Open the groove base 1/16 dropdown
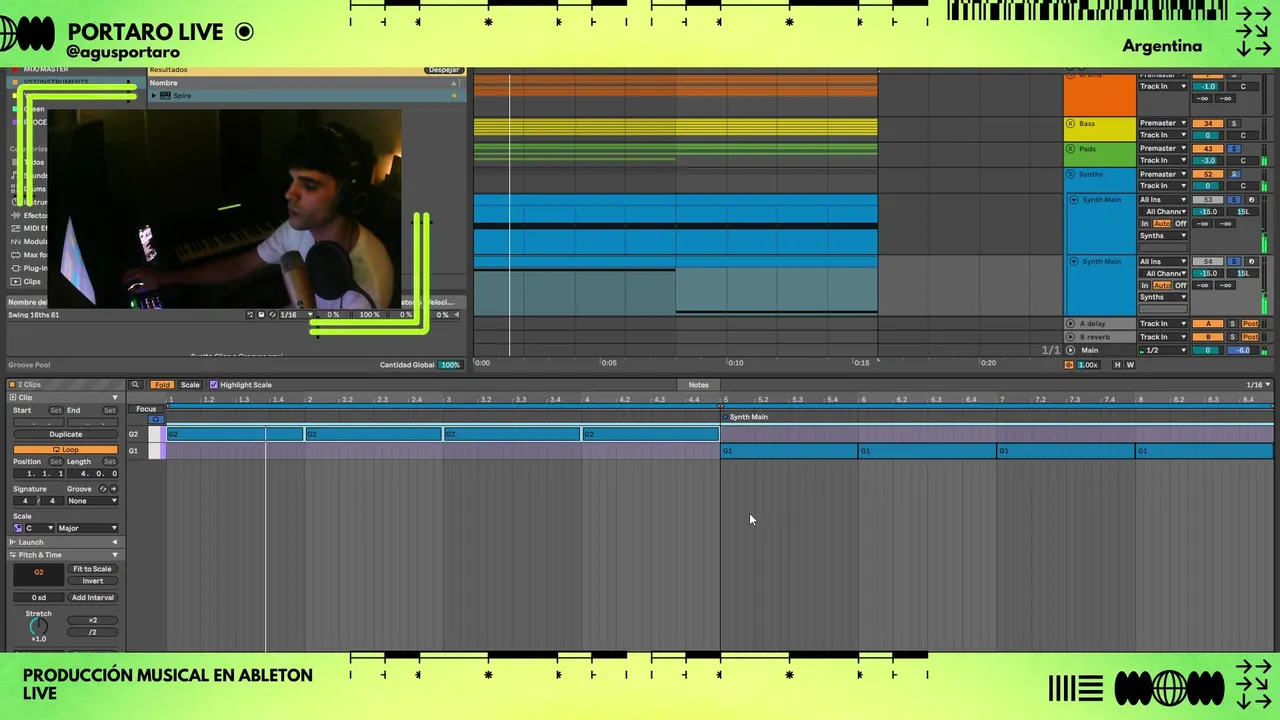The width and height of the screenshot is (1280, 720). tap(296, 315)
